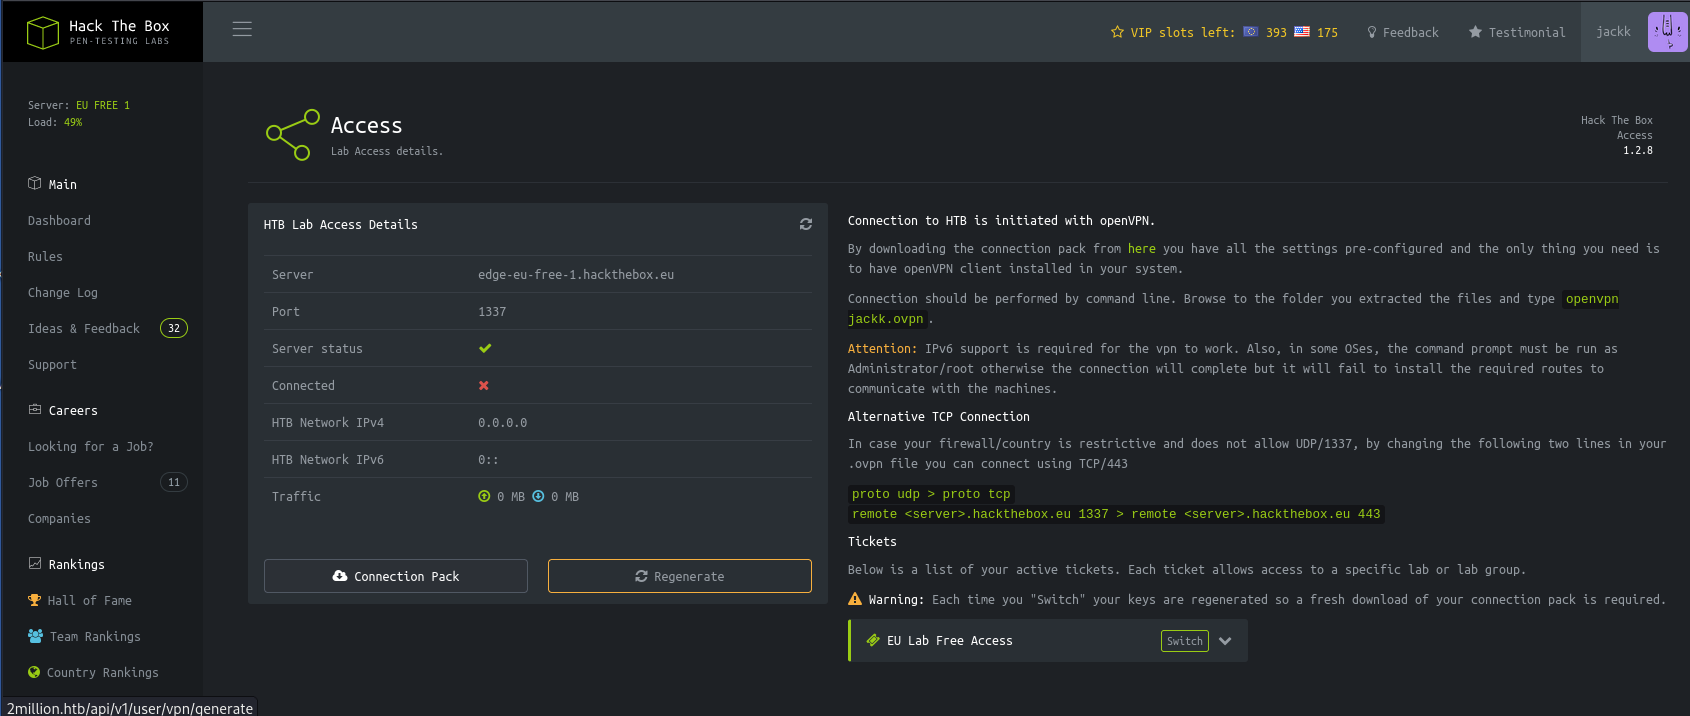The width and height of the screenshot is (1690, 716).
Task: Click the 'Tickets' heading
Action: (x=872, y=542)
